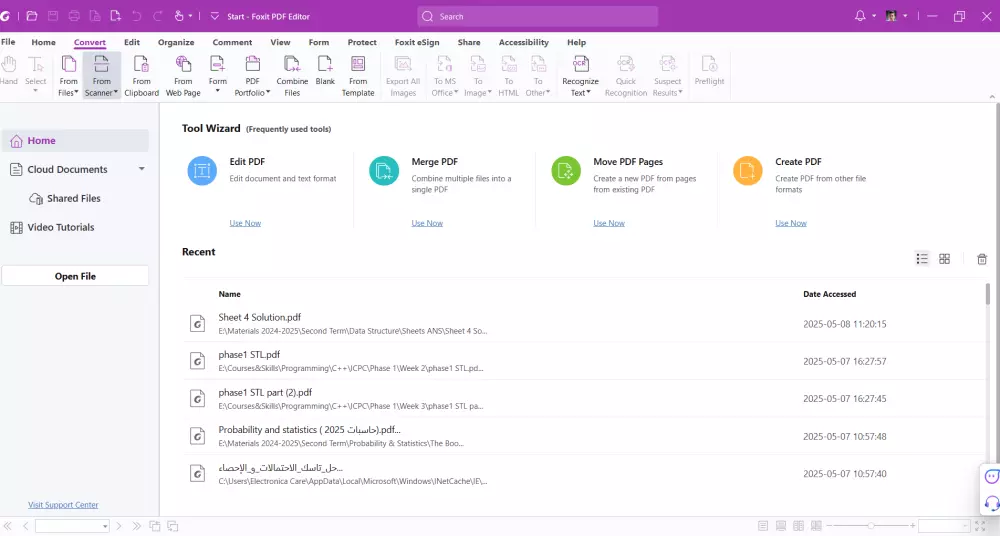Click the recent files vertical scrollbar
This screenshot has width=1000, height=536.
tap(989, 295)
